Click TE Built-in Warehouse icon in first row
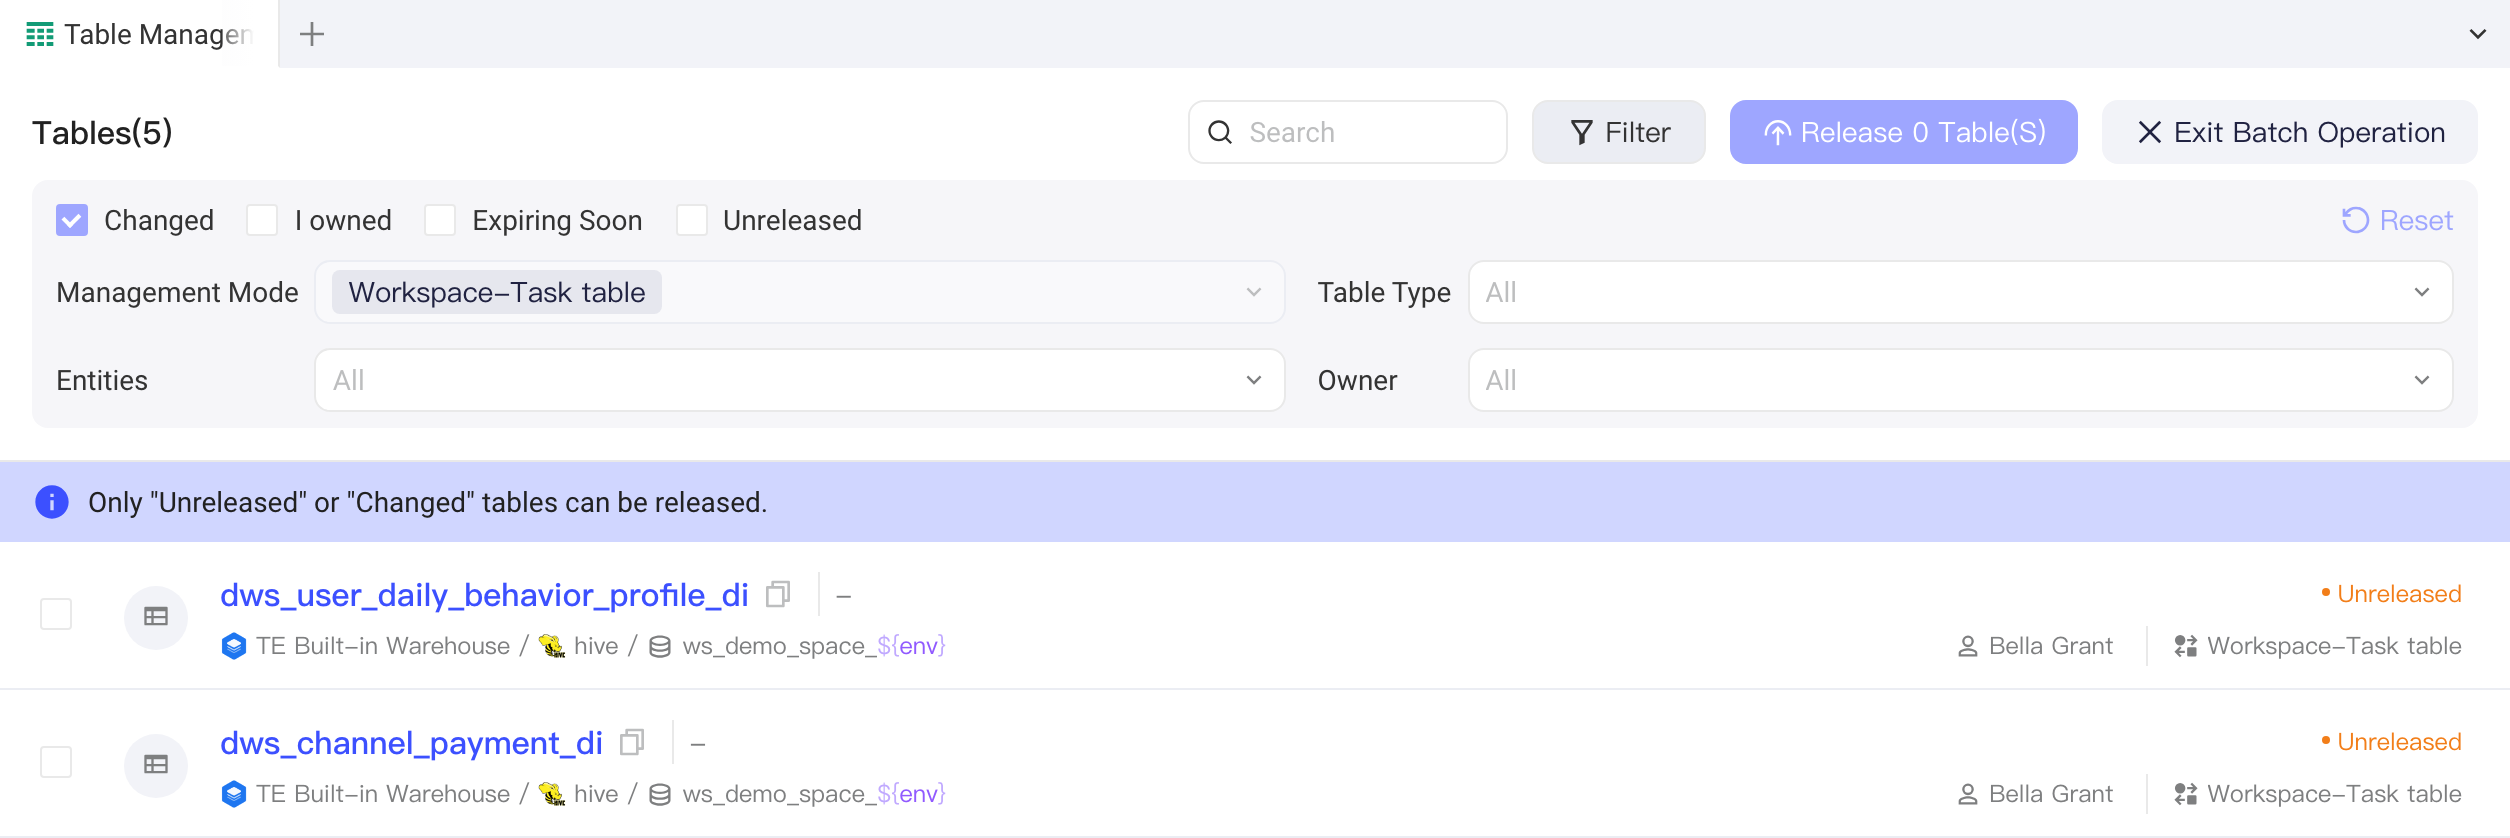 (234, 646)
